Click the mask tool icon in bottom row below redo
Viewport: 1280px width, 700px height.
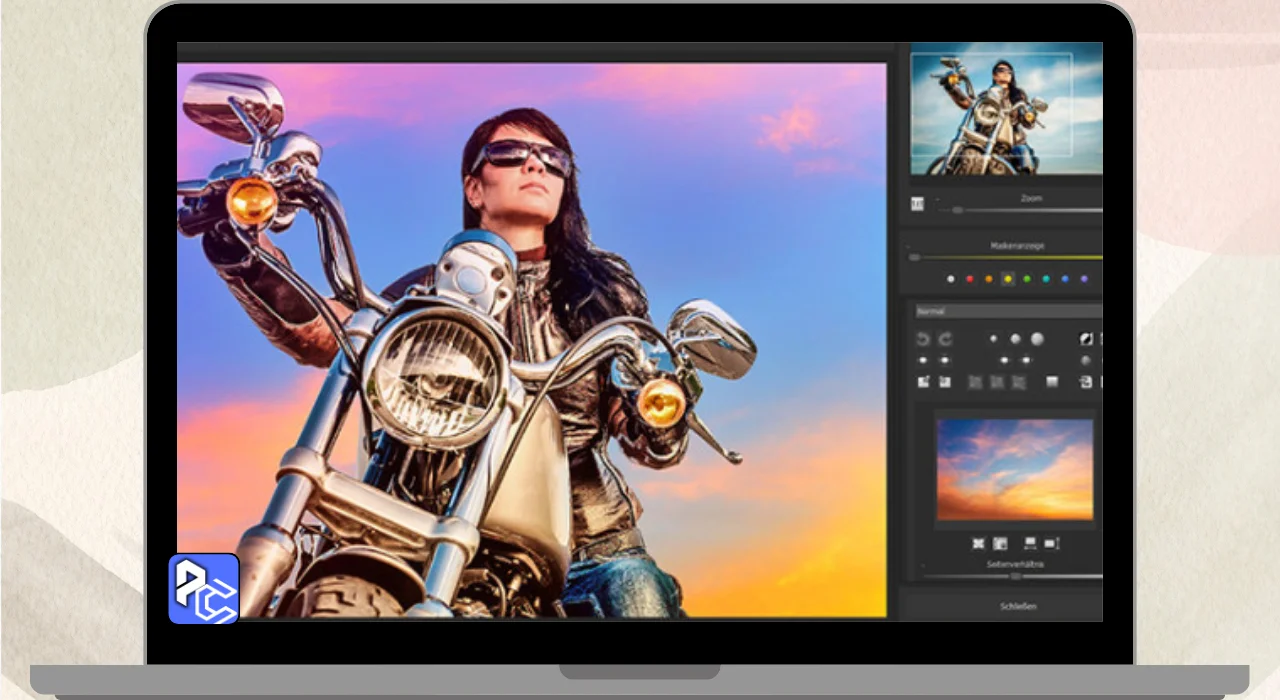945,382
